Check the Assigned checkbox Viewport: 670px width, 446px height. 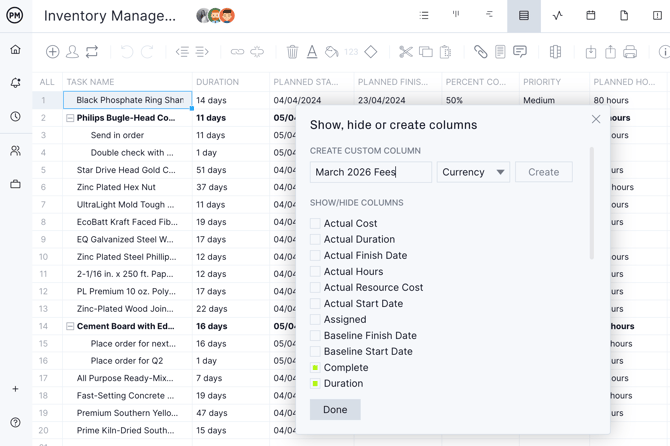point(315,319)
